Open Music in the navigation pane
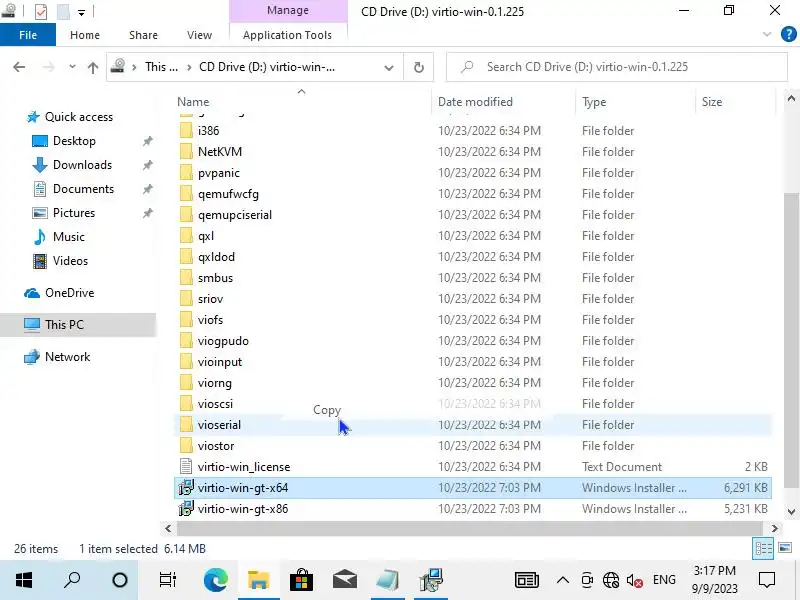This screenshot has height=600, width=800. [68, 237]
